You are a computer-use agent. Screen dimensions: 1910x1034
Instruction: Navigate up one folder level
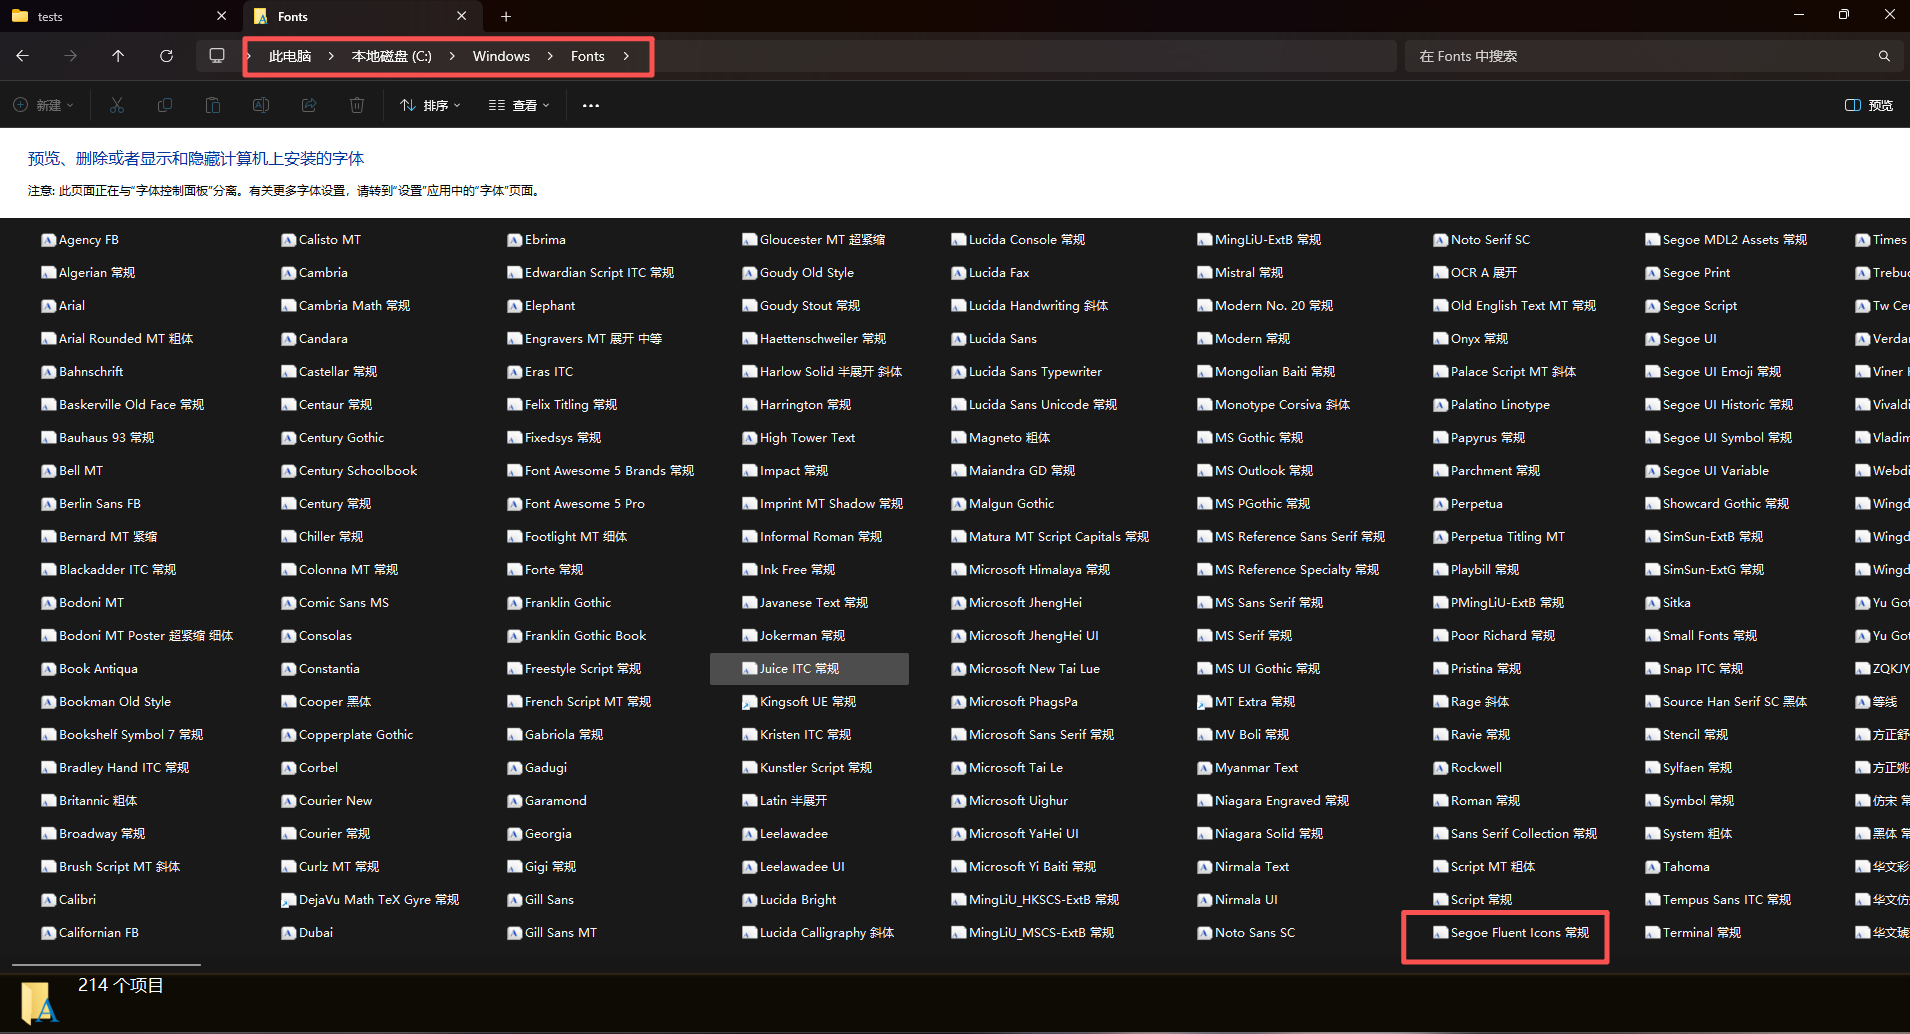coord(118,56)
